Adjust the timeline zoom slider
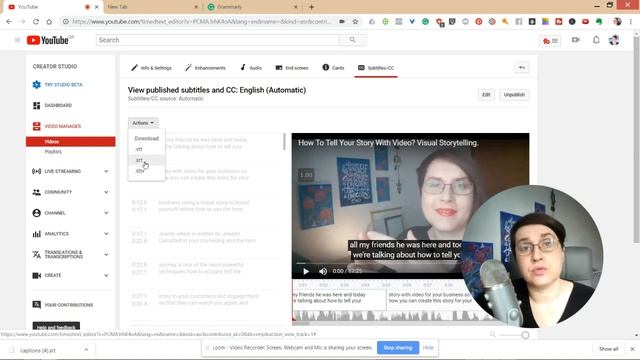The width and height of the screenshot is (640, 360). [x=525, y=335]
